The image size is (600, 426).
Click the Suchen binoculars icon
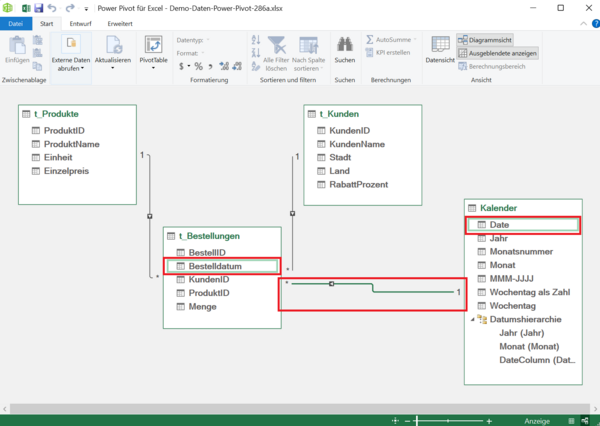click(345, 45)
